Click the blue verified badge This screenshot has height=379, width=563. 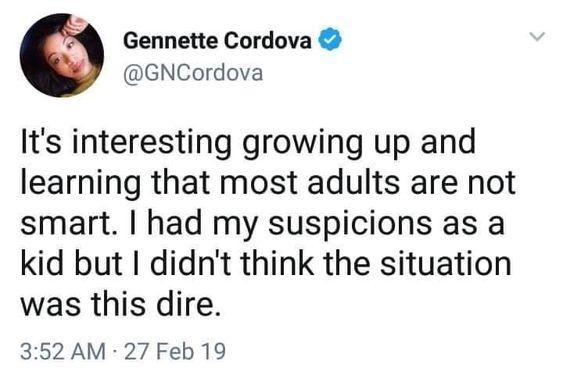[329, 40]
